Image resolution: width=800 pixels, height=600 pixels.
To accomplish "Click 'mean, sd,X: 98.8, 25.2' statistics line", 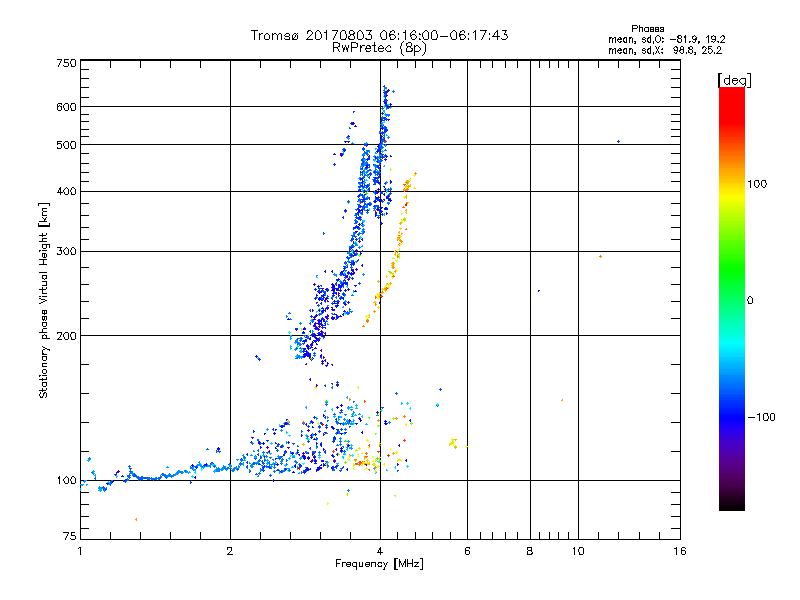I will pos(665,50).
